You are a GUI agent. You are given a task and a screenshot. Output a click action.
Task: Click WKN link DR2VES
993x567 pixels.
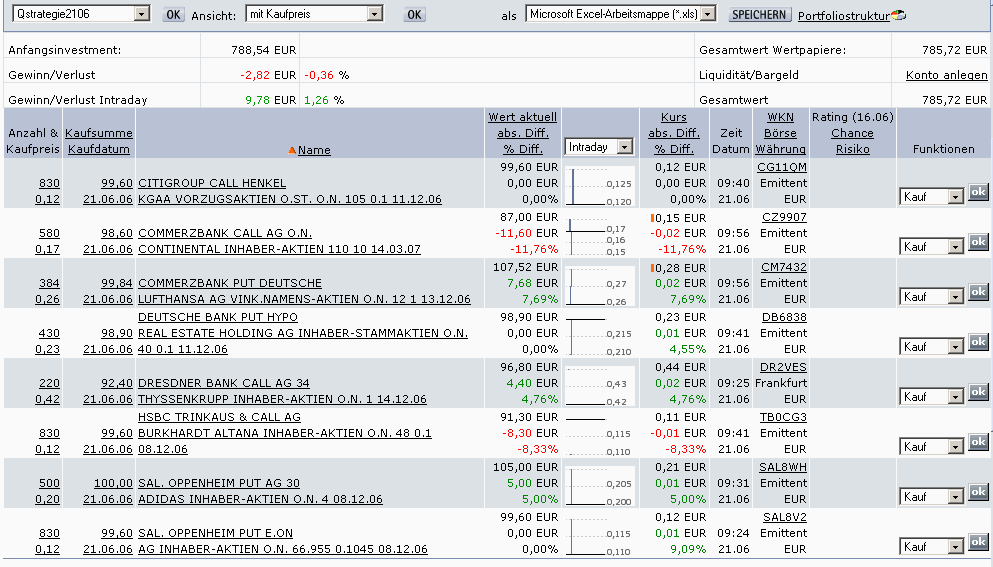coord(783,367)
